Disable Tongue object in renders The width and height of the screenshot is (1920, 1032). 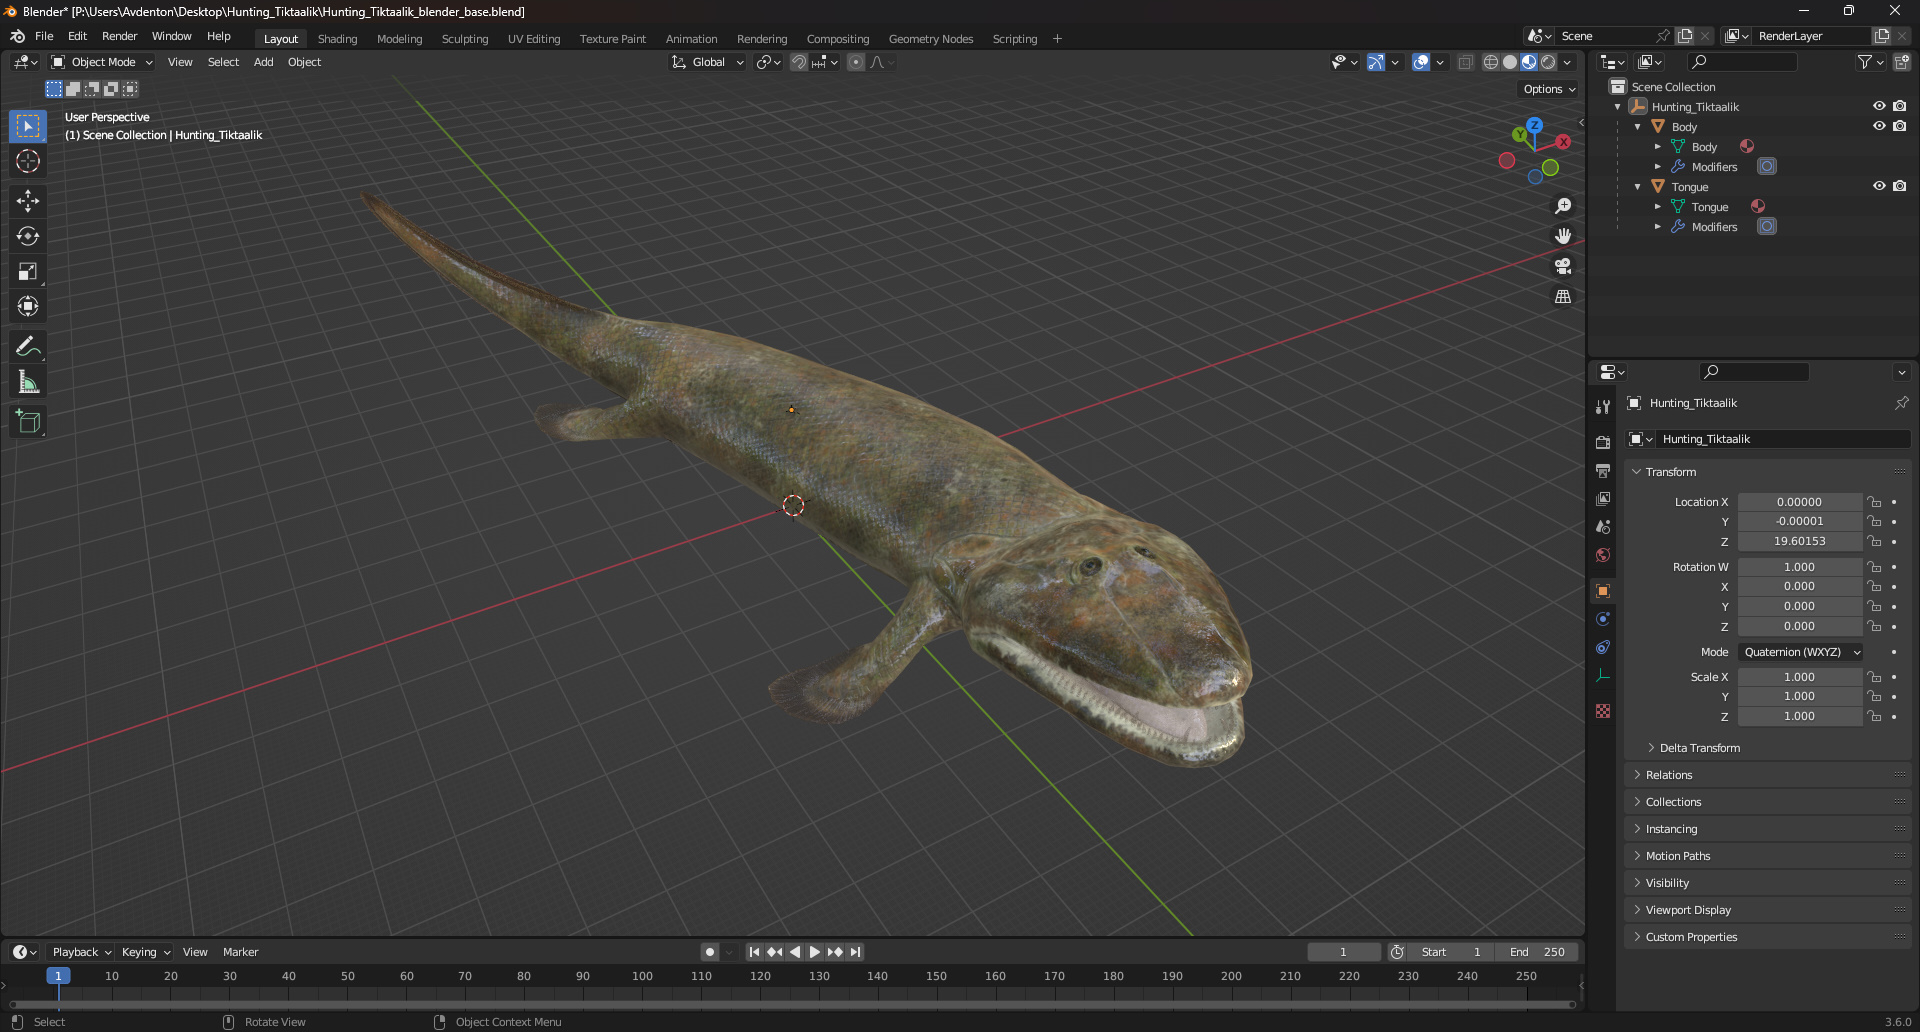[x=1900, y=186]
